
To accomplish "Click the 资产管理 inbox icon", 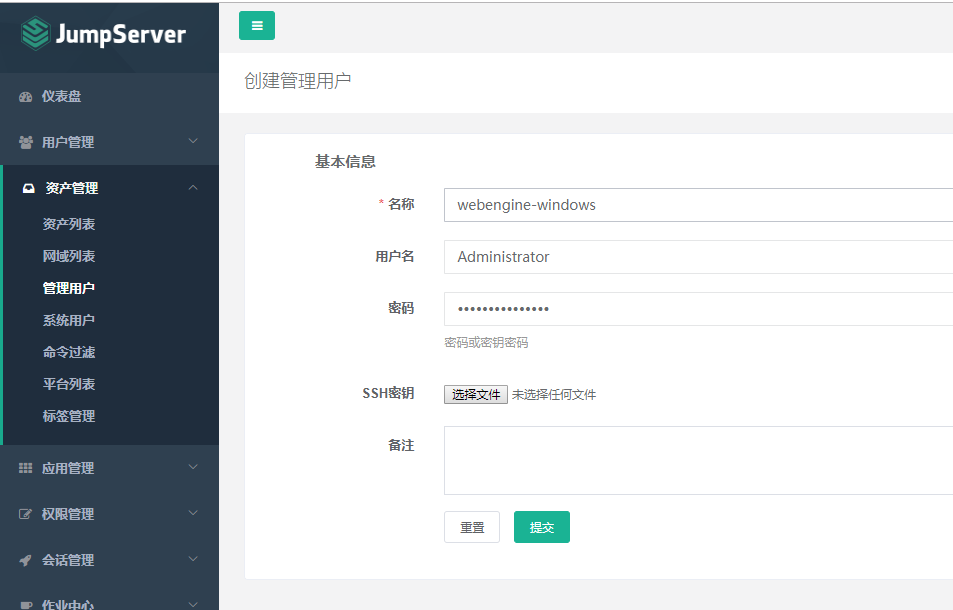I will tap(29, 188).
